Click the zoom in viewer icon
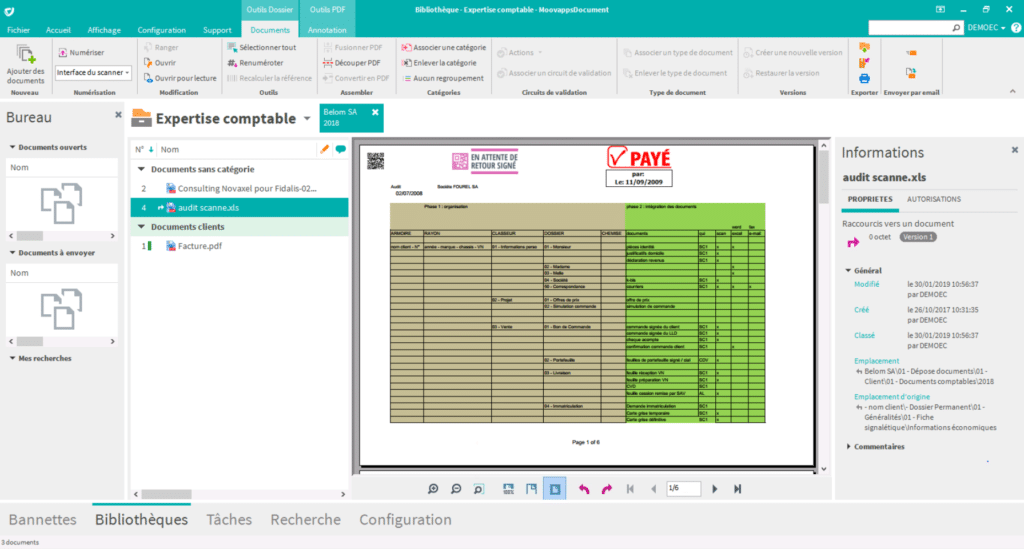Image resolution: width=1024 pixels, height=549 pixels. (433, 489)
